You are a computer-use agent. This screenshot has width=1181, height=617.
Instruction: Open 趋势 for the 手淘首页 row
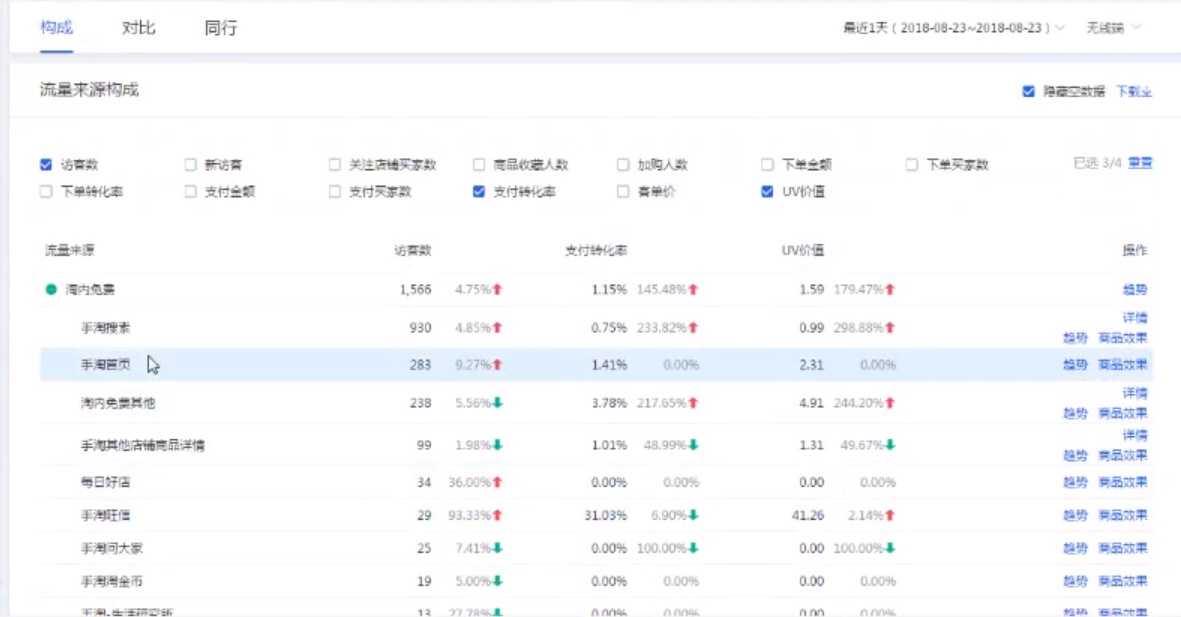1076,365
